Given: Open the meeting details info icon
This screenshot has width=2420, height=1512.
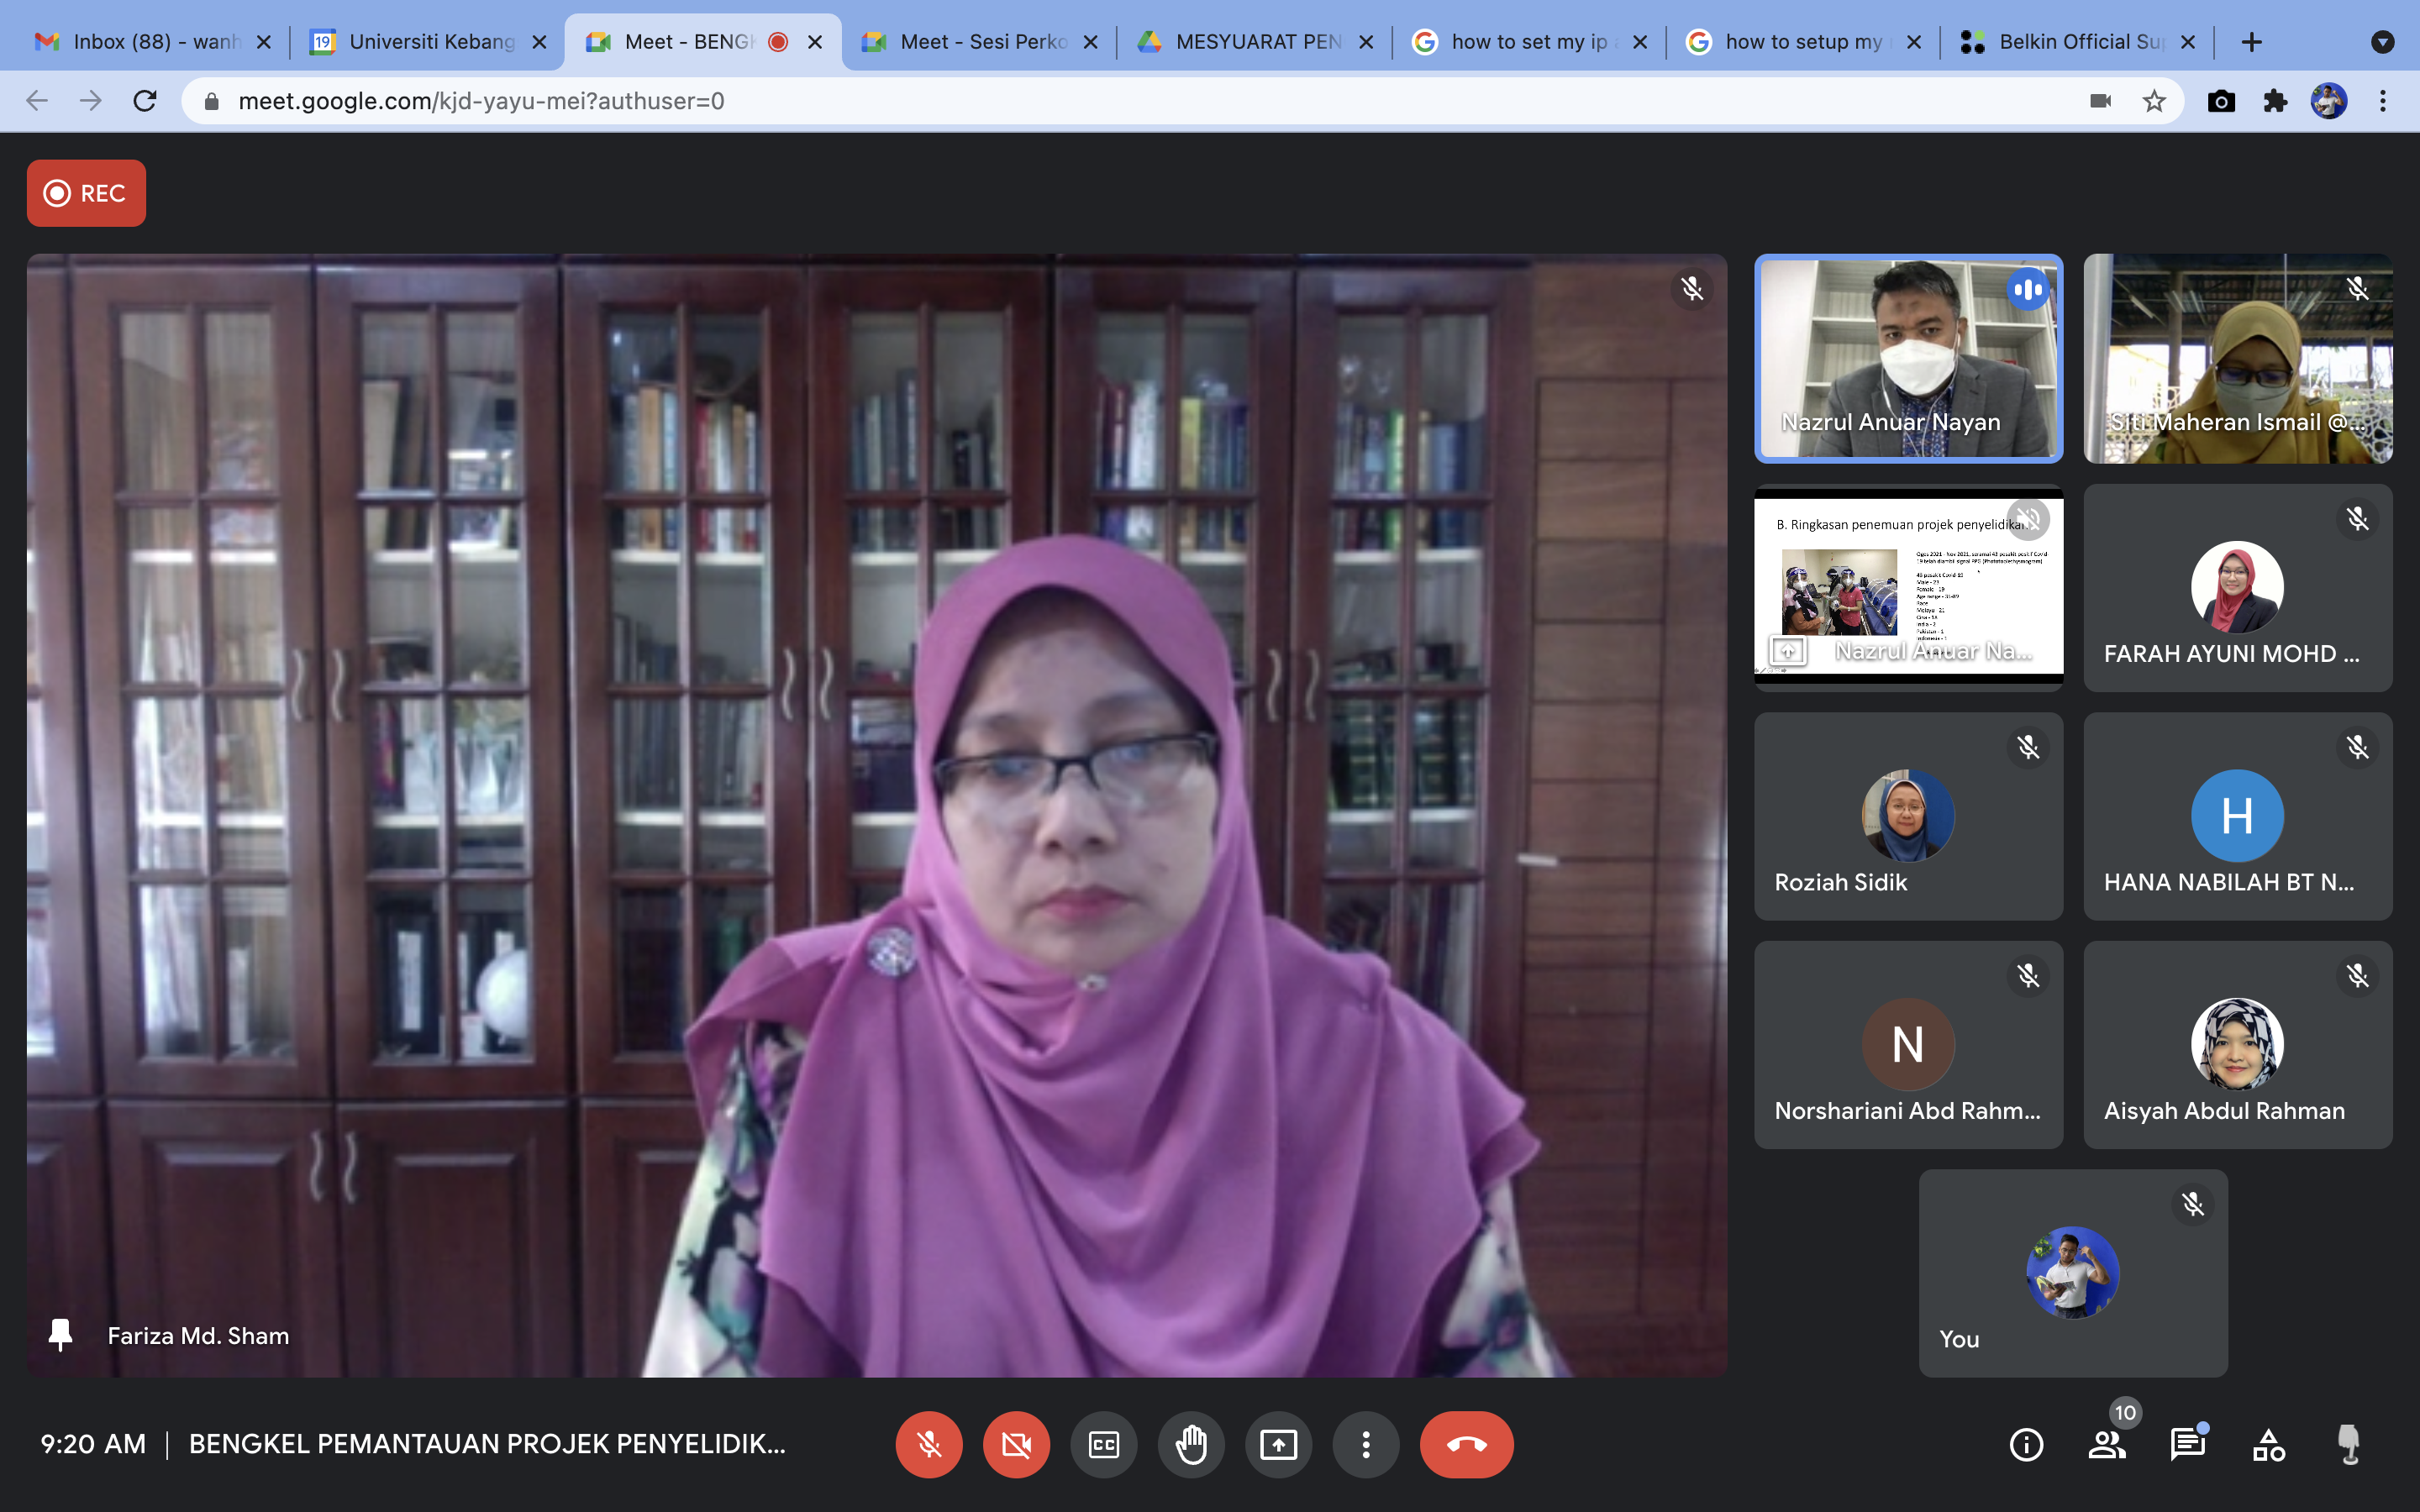Looking at the screenshot, I should pyautogui.click(x=2026, y=1444).
